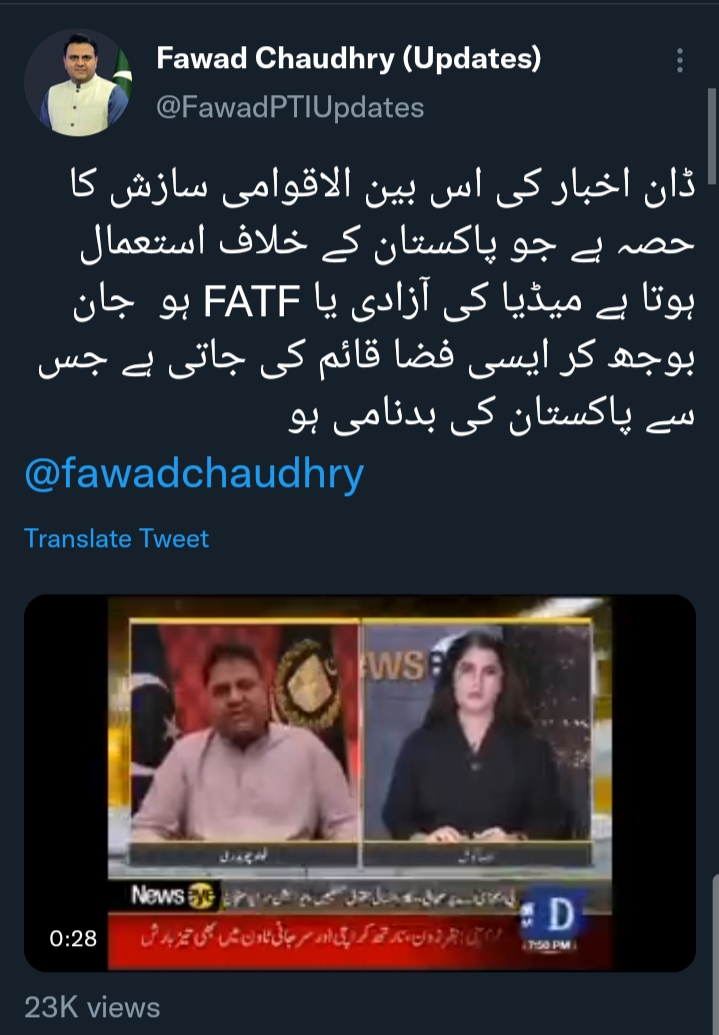
Task: Click the 'Fawad Chaudhry (Updates)' display name
Action: pos(349,59)
